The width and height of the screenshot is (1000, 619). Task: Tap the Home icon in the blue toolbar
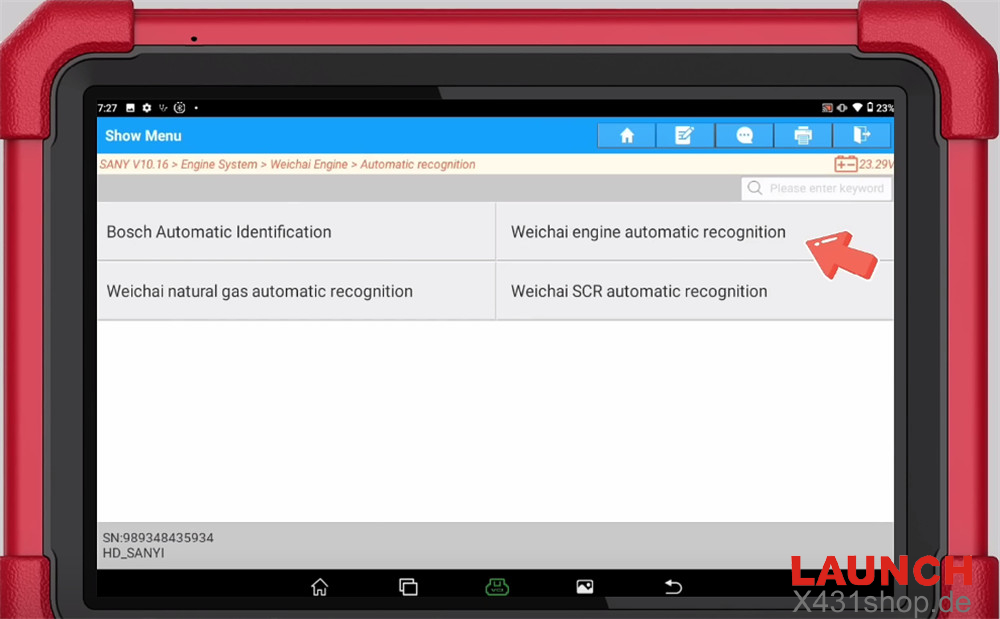pos(627,136)
